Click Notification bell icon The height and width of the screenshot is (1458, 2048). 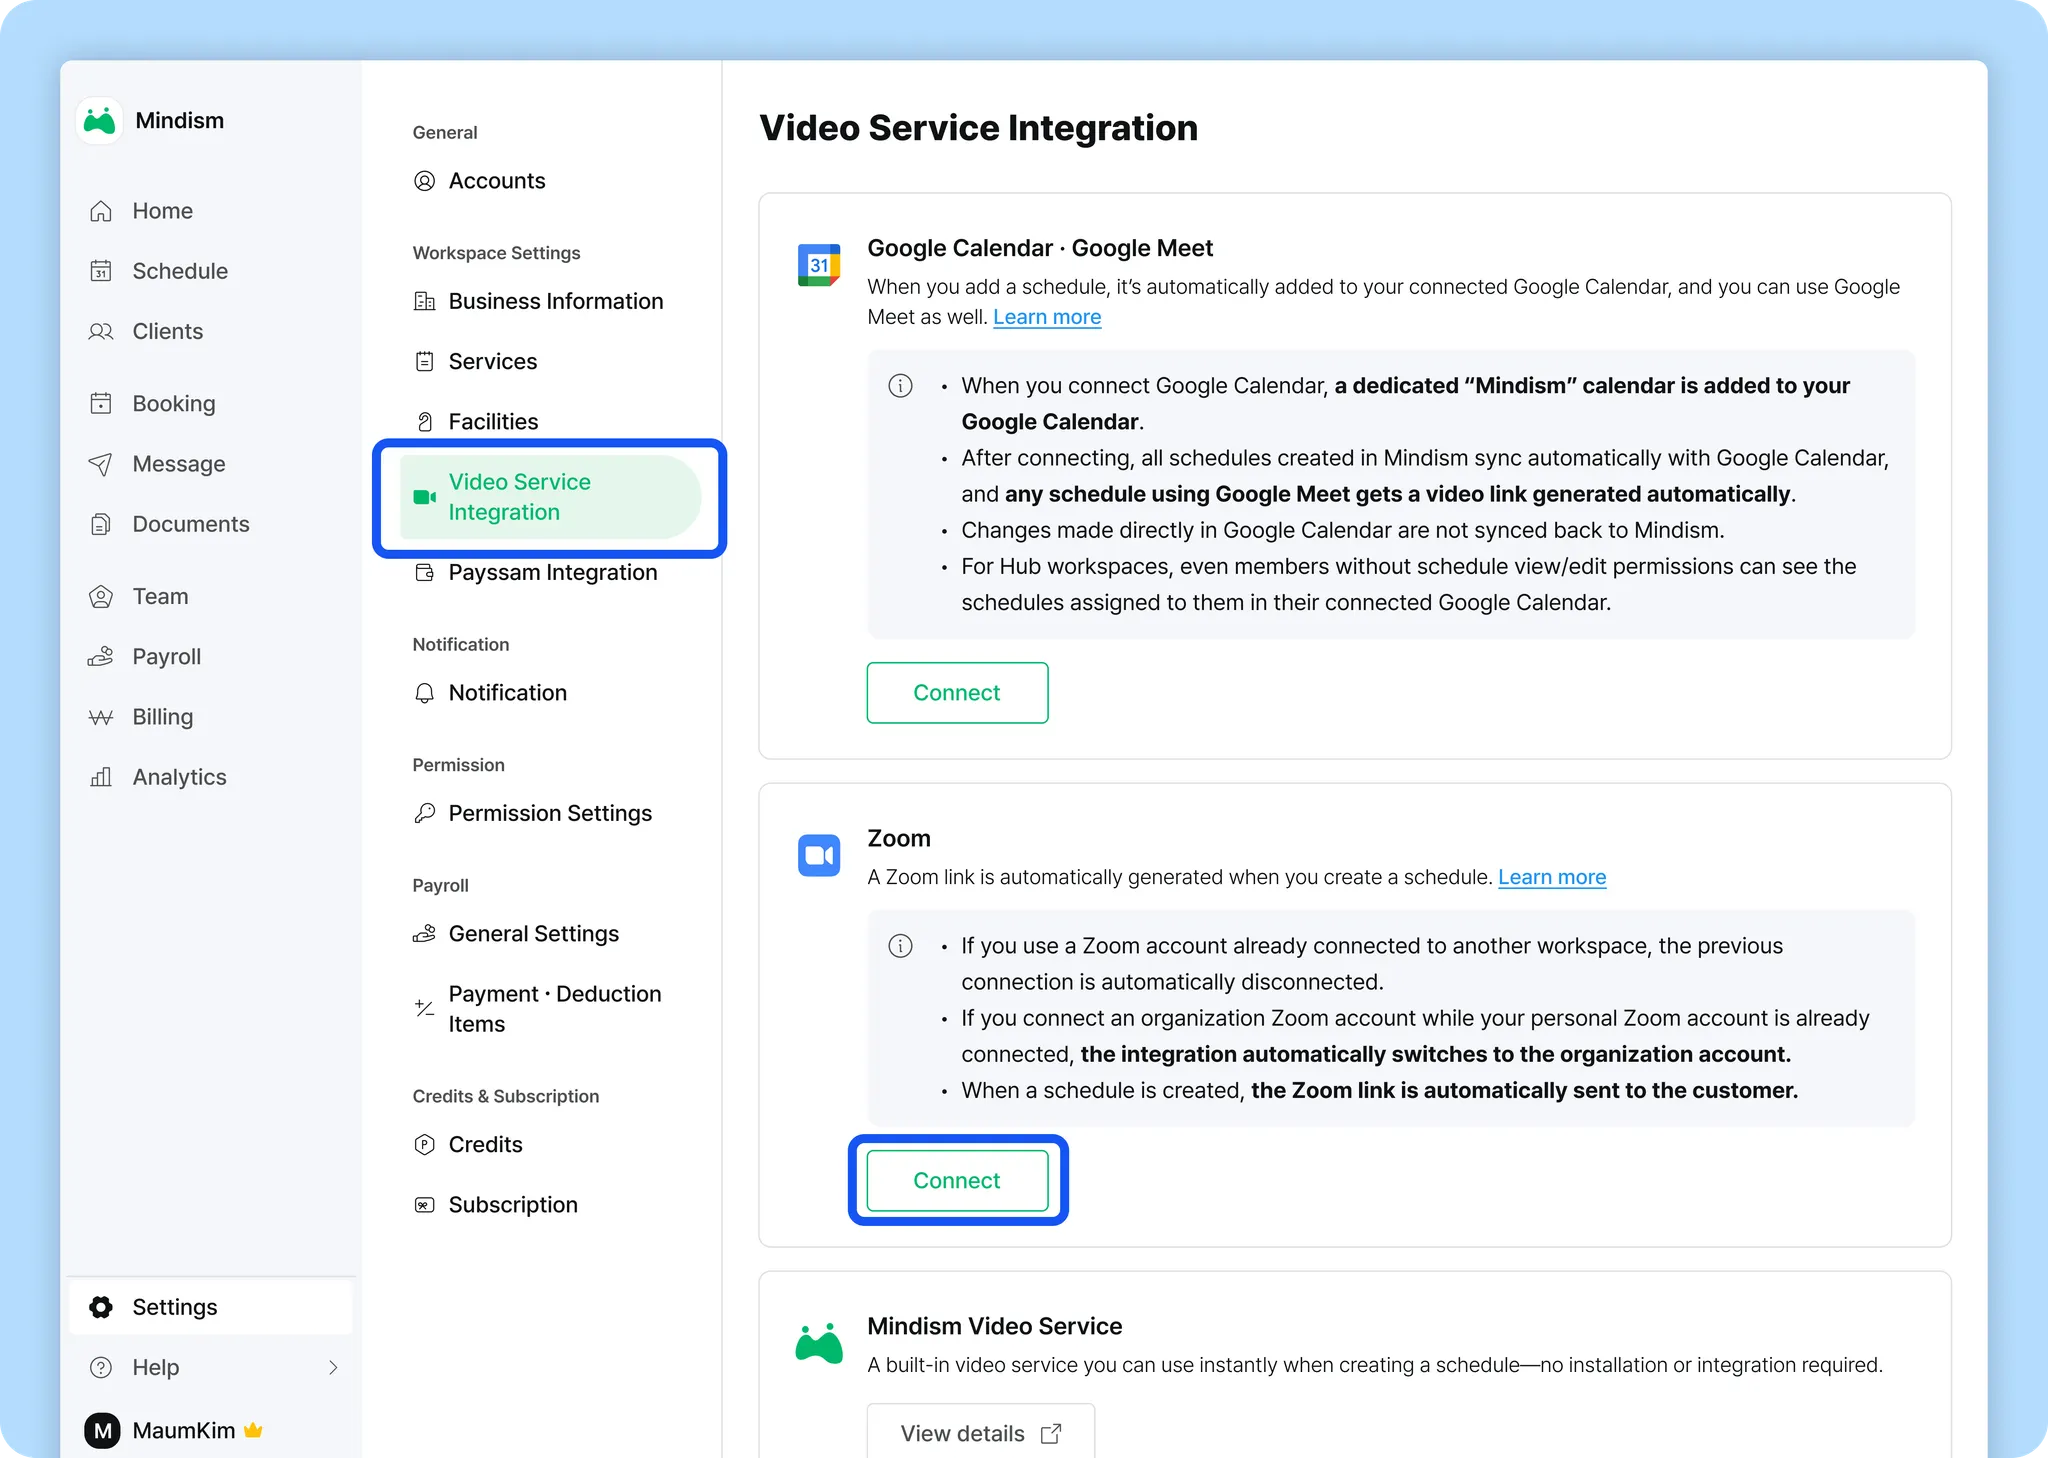pos(424,693)
